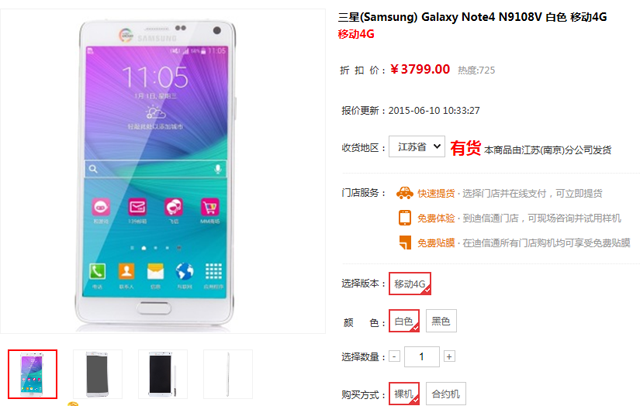Image resolution: width=640 pixels, height=406 pixels.
Task: Decrease quantity with the minus button
Action: tap(394, 356)
